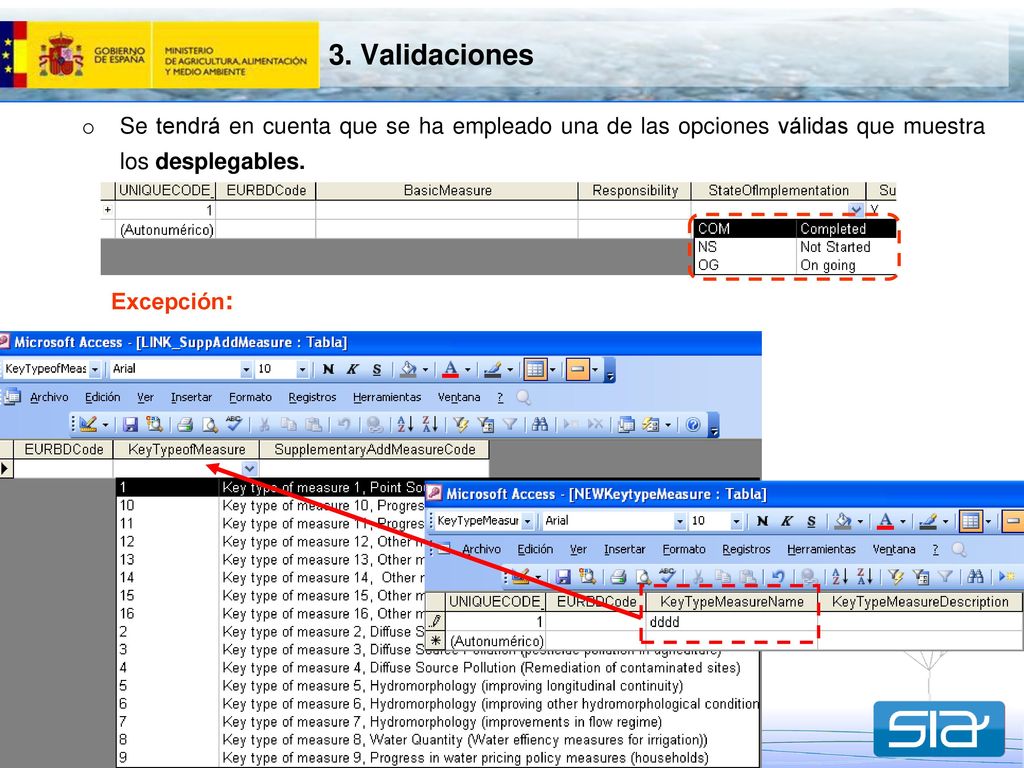
Task: Run spelling check in LINK_SuppAddMeasure toolbar
Action: tap(234, 424)
